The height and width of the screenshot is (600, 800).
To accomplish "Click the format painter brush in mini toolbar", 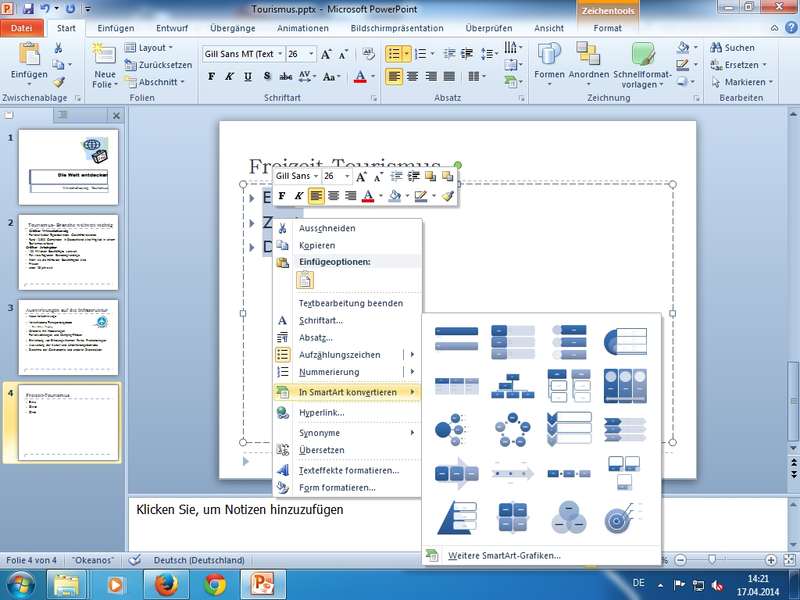I will [x=448, y=196].
